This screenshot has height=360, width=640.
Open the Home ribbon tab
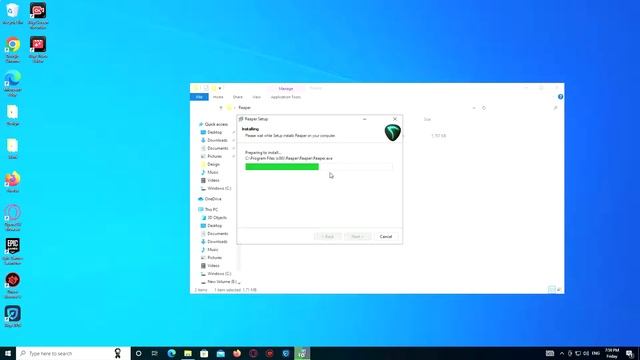[x=218, y=97]
